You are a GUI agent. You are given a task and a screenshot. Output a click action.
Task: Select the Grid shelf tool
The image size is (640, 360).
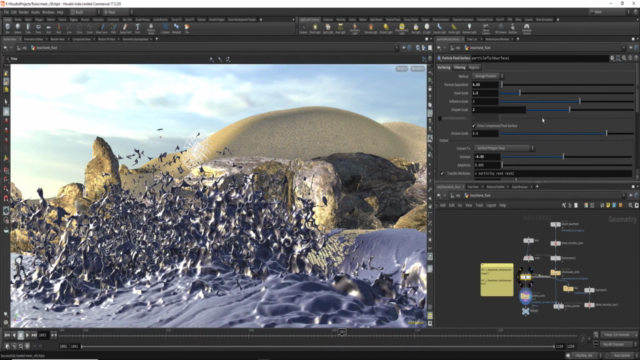point(48,28)
